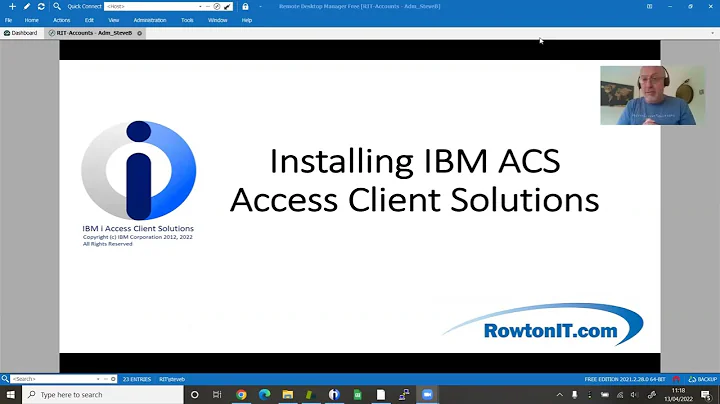Screen dimensions: 720x404
Task: Open the Windows notification center icon
Action: click(707, 395)
